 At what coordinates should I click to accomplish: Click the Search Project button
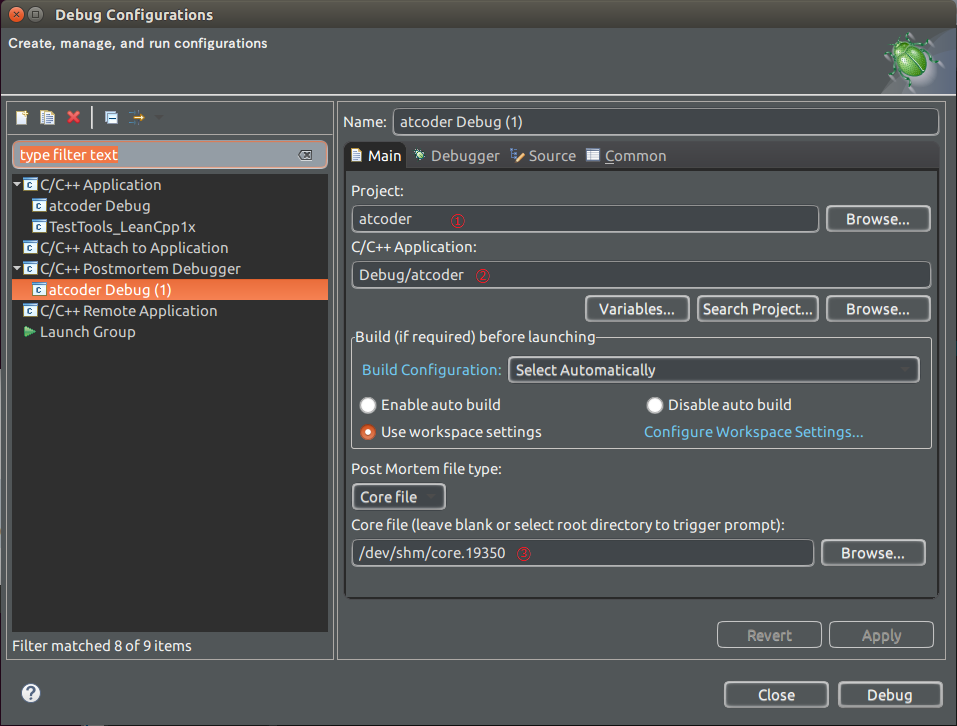tap(757, 308)
